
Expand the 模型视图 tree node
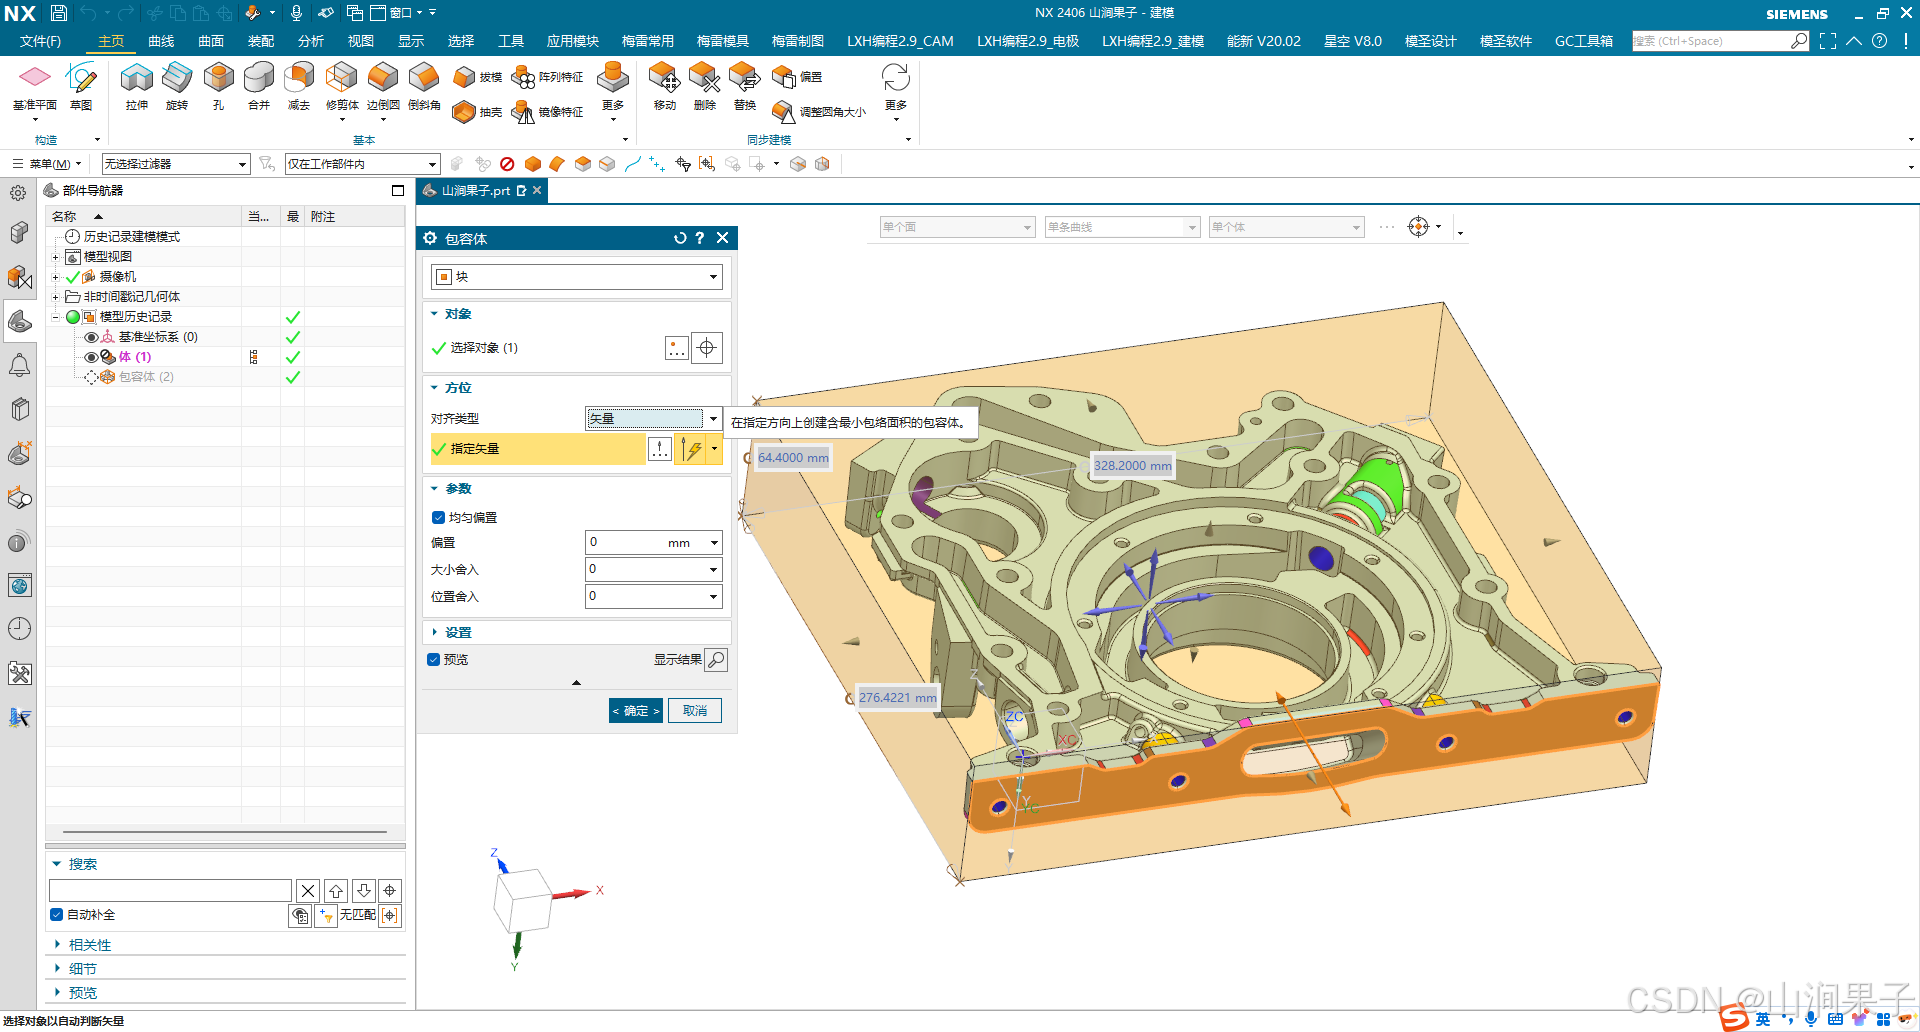55,257
